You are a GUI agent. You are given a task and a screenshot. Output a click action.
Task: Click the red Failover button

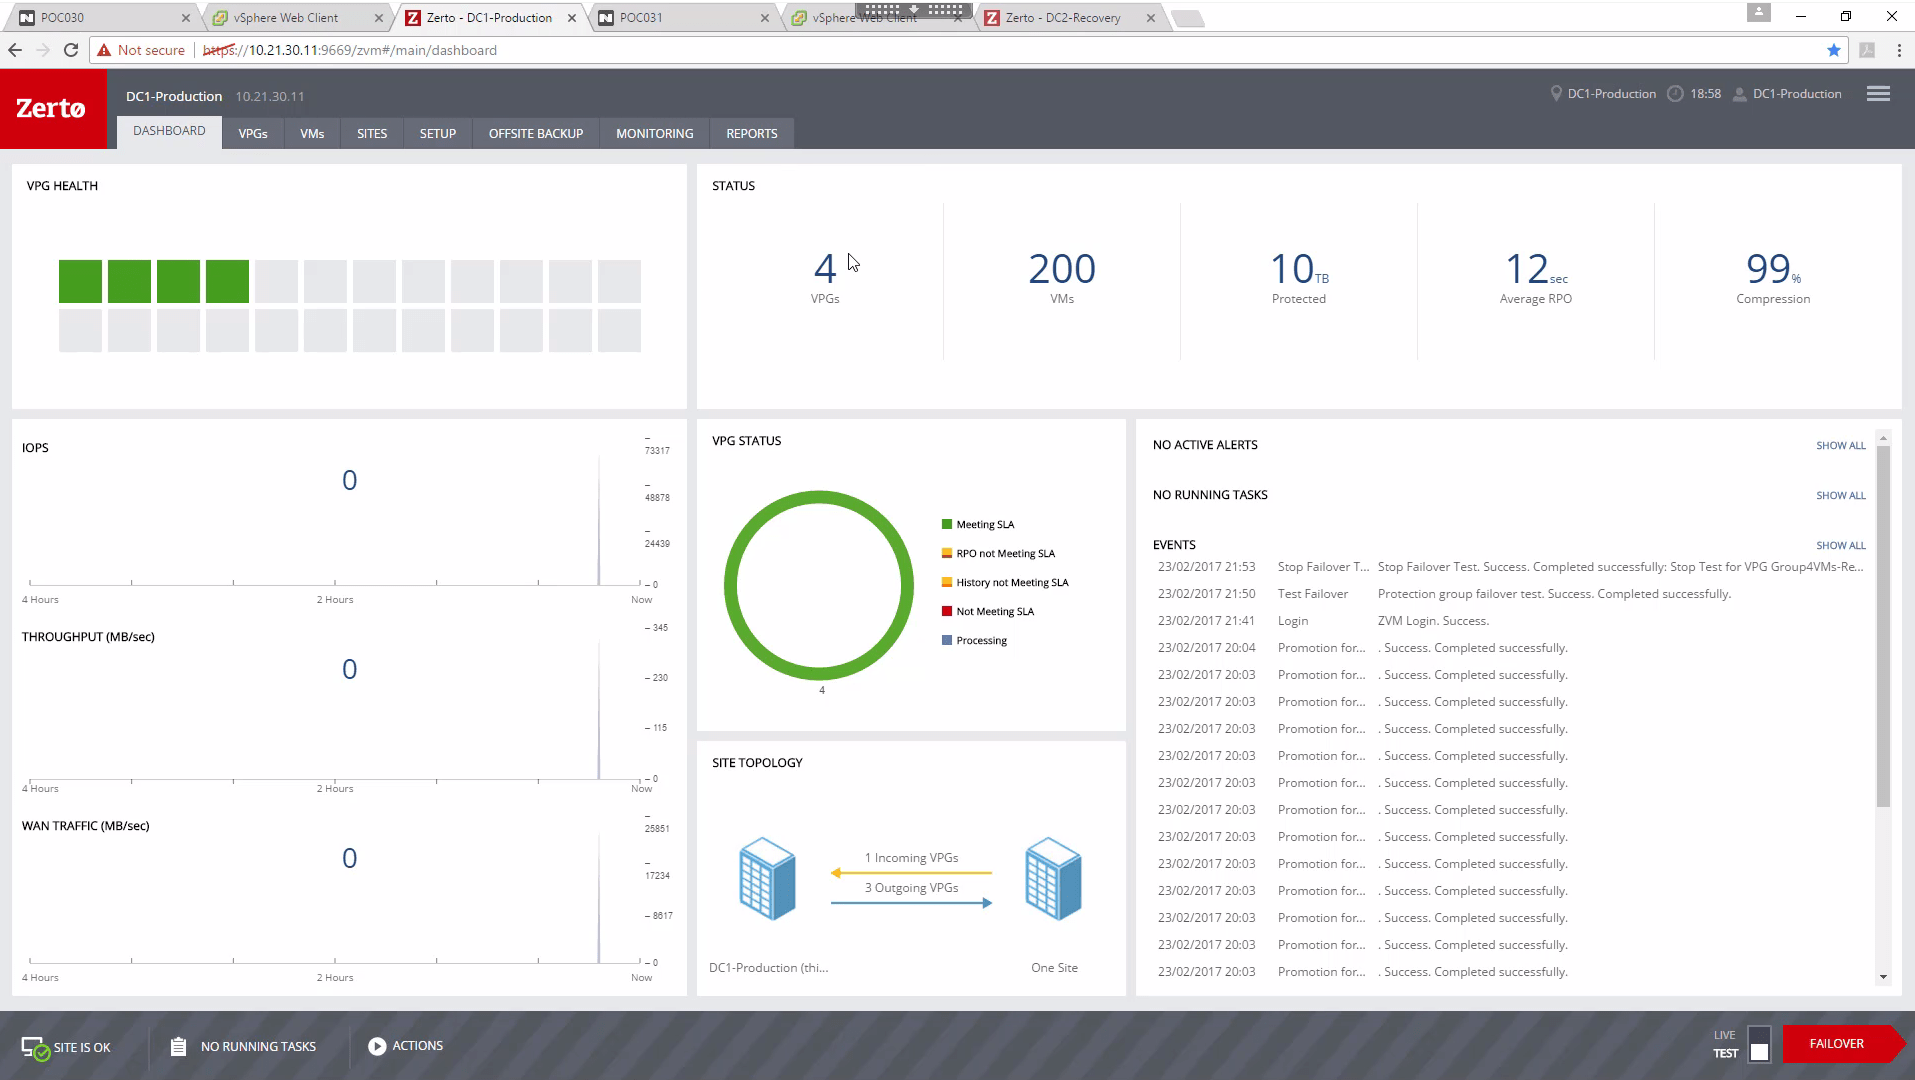pos(1837,1044)
